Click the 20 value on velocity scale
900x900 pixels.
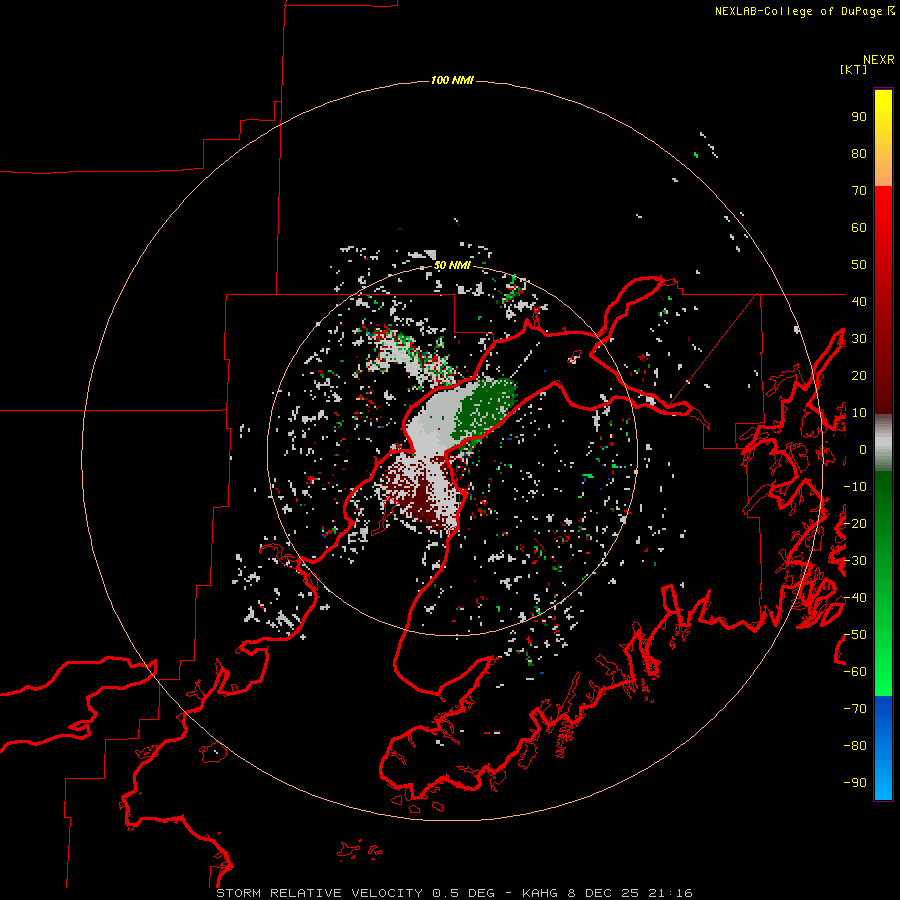point(859,375)
